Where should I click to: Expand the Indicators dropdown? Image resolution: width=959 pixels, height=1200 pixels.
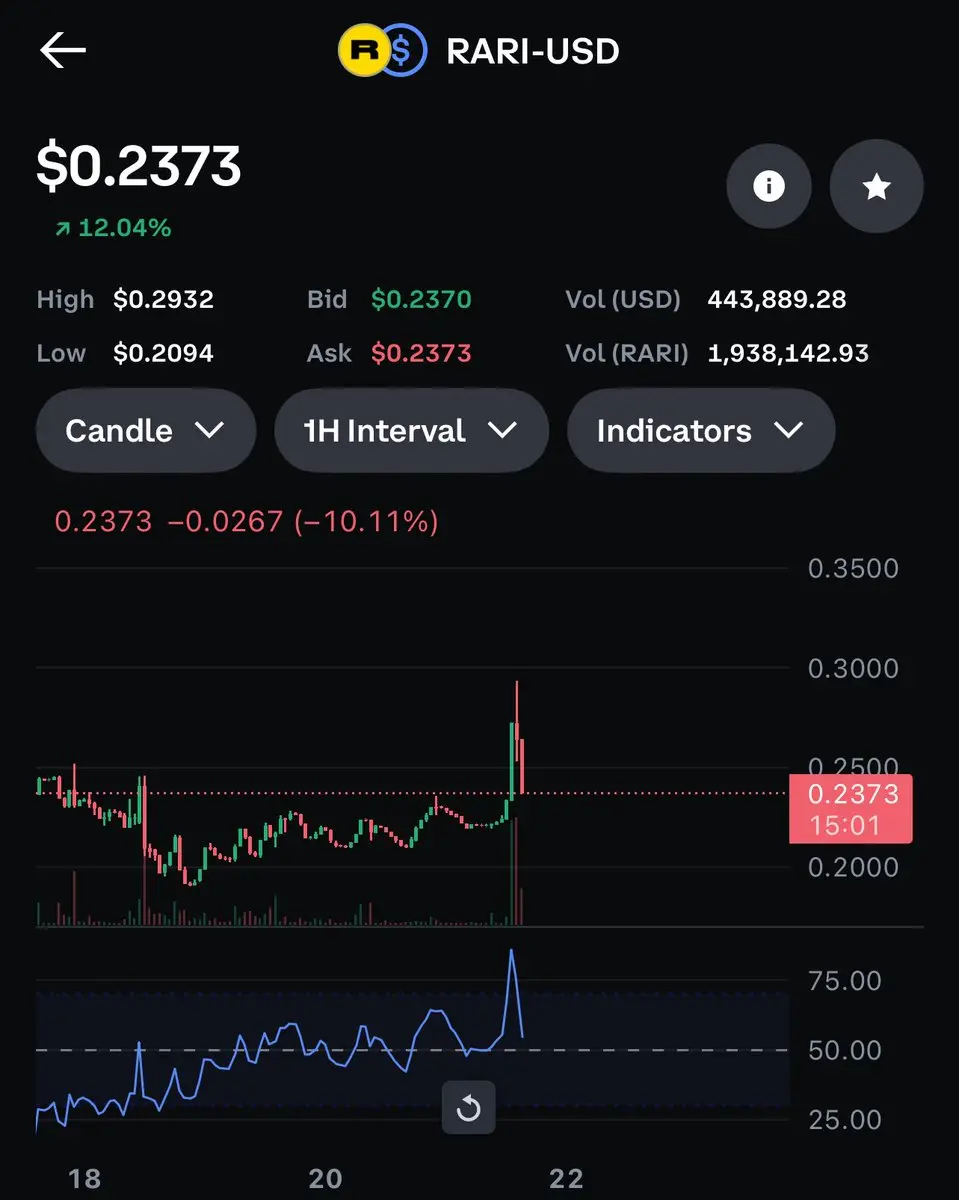(x=700, y=431)
